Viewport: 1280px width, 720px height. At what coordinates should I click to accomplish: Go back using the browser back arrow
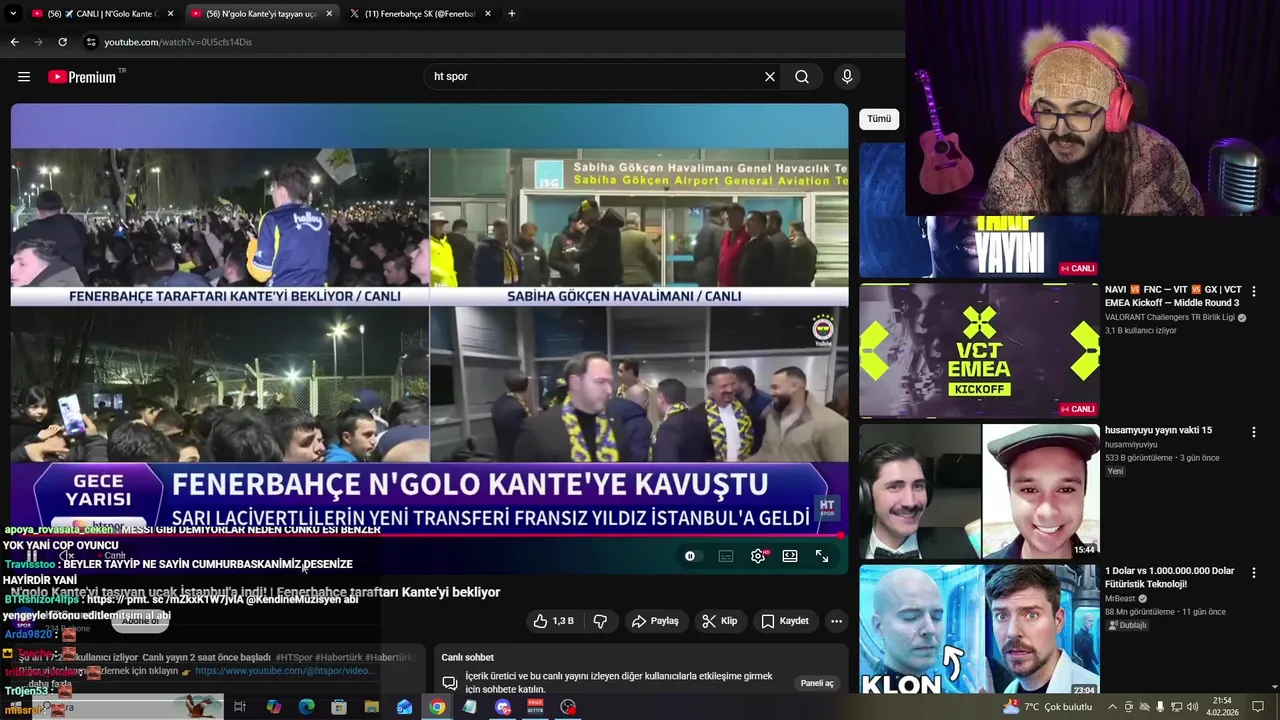pyautogui.click(x=14, y=42)
